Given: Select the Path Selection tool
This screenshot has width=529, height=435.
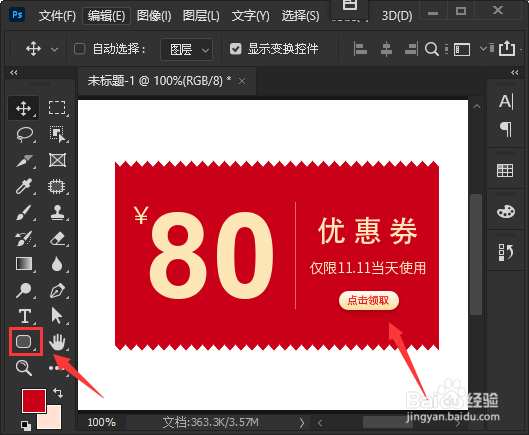Looking at the screenshot, I should click(x=57, y=316).
